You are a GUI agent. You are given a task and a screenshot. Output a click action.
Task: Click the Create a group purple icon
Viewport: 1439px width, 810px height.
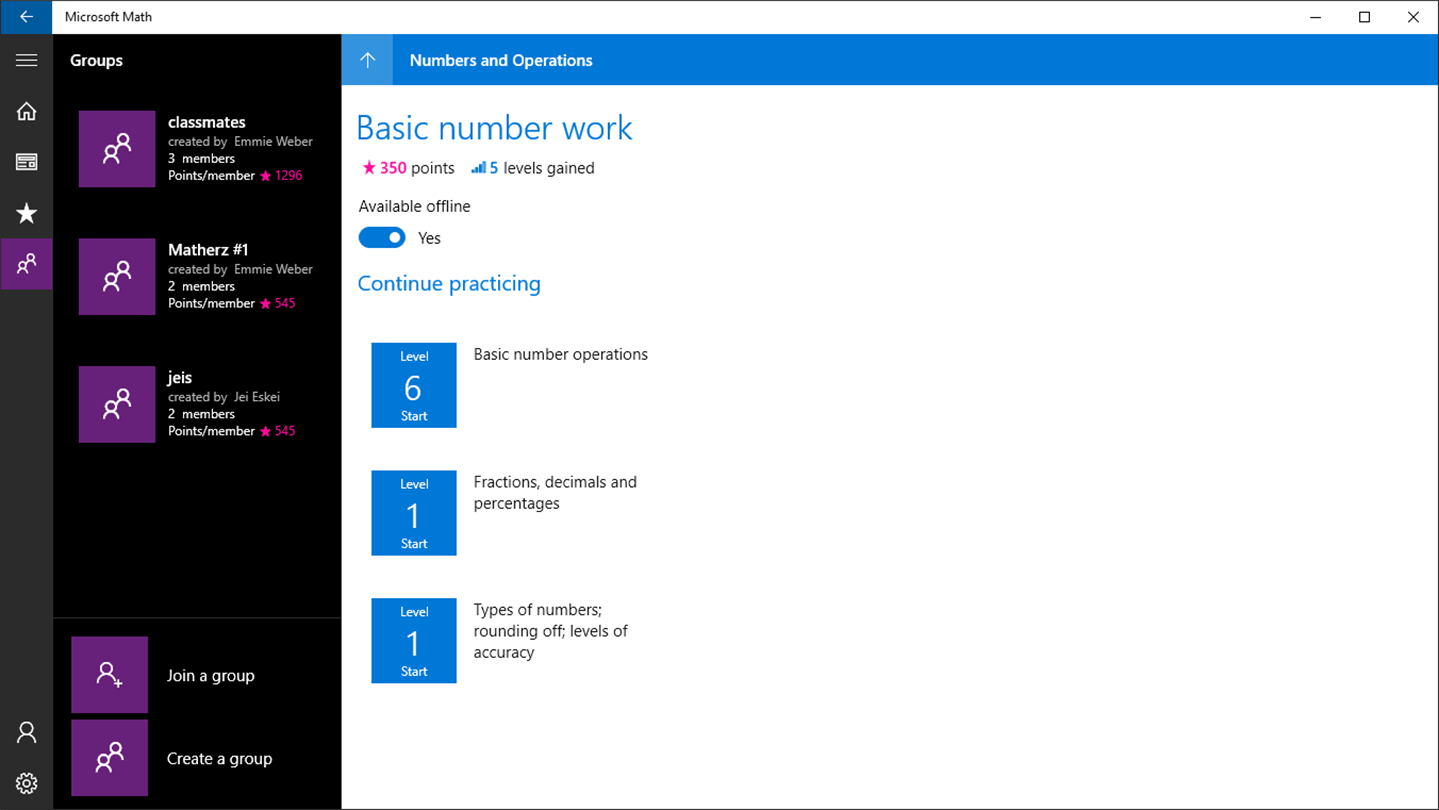[x=110, y=758]
